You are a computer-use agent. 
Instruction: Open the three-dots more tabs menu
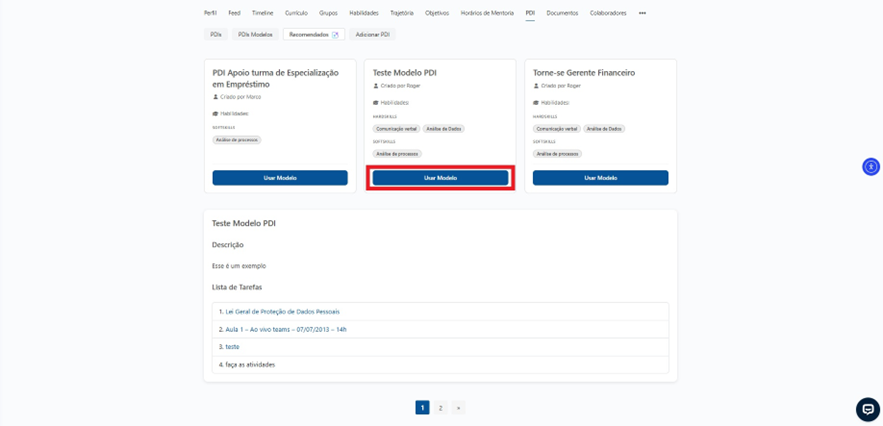642,13
